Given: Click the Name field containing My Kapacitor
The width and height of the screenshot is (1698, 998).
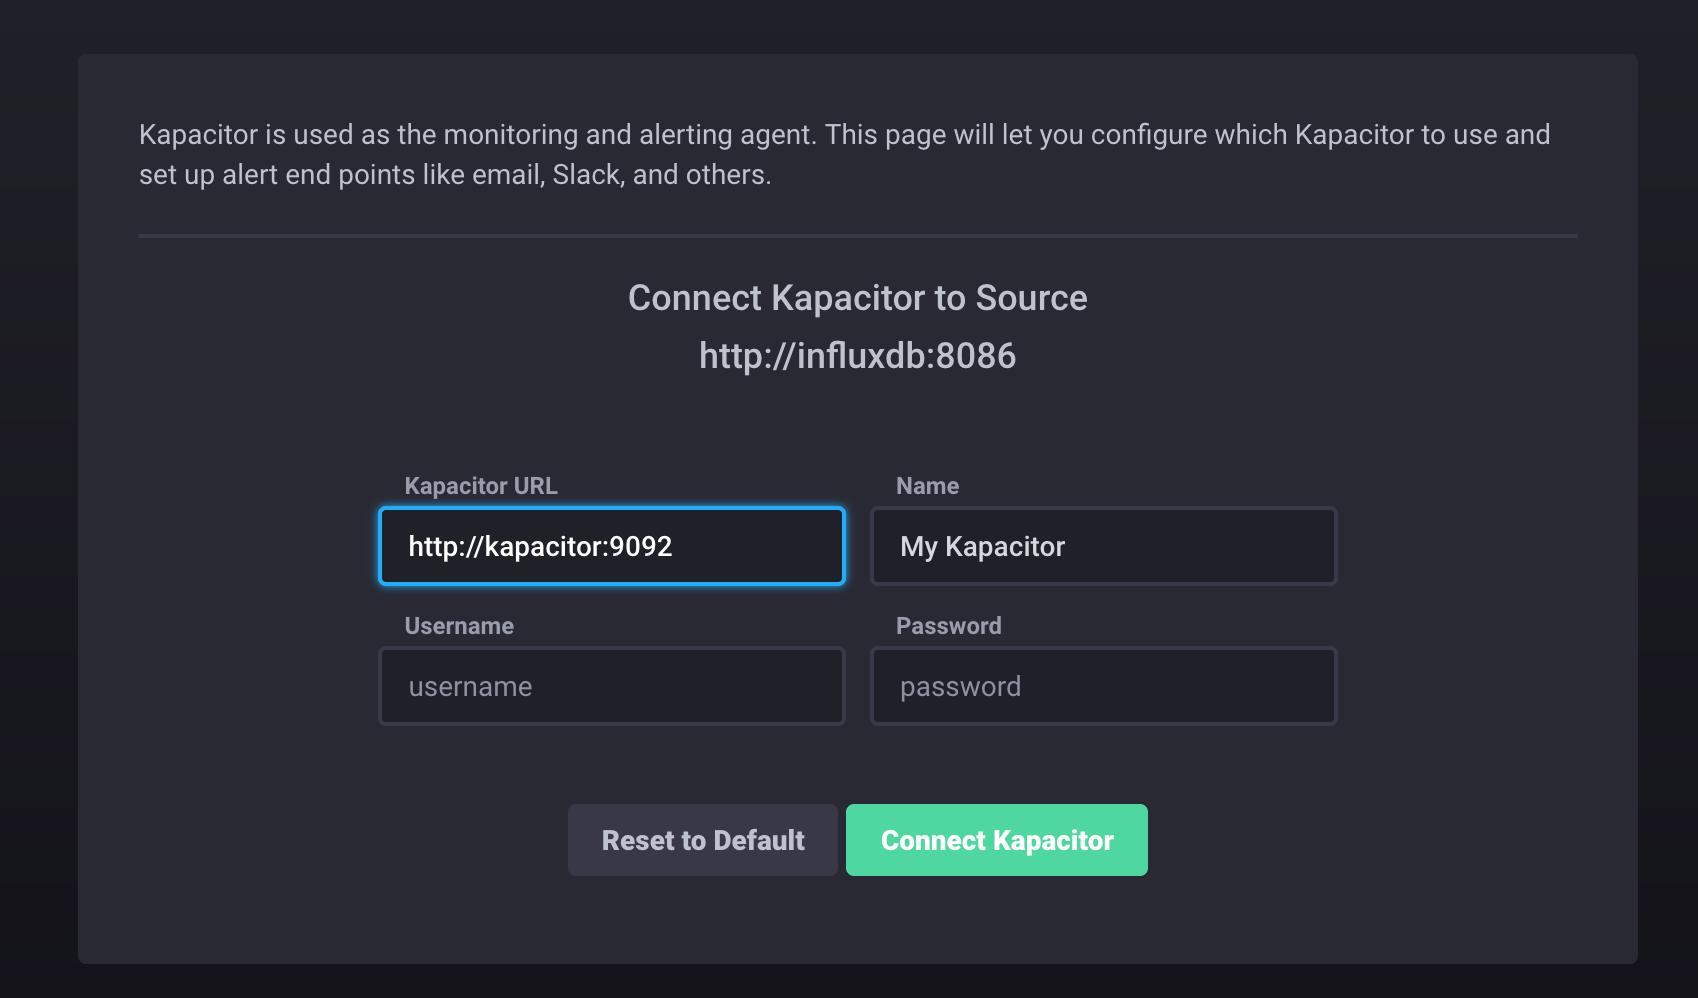Looking at the screenshot, I should coord(1103,546).
